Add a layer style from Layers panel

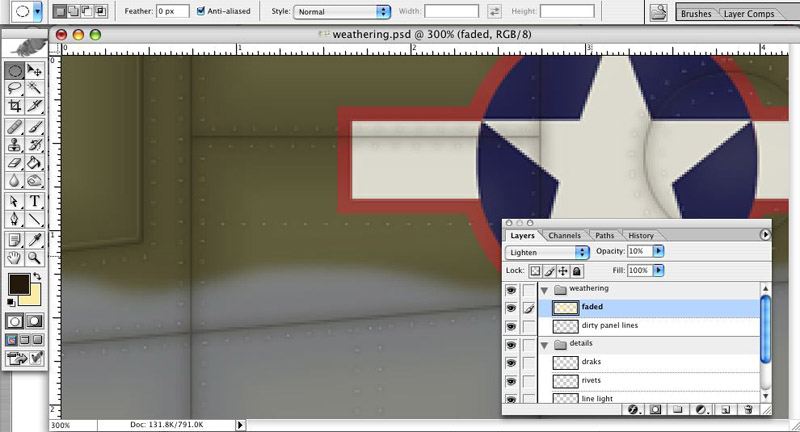(x=634, y=409)
